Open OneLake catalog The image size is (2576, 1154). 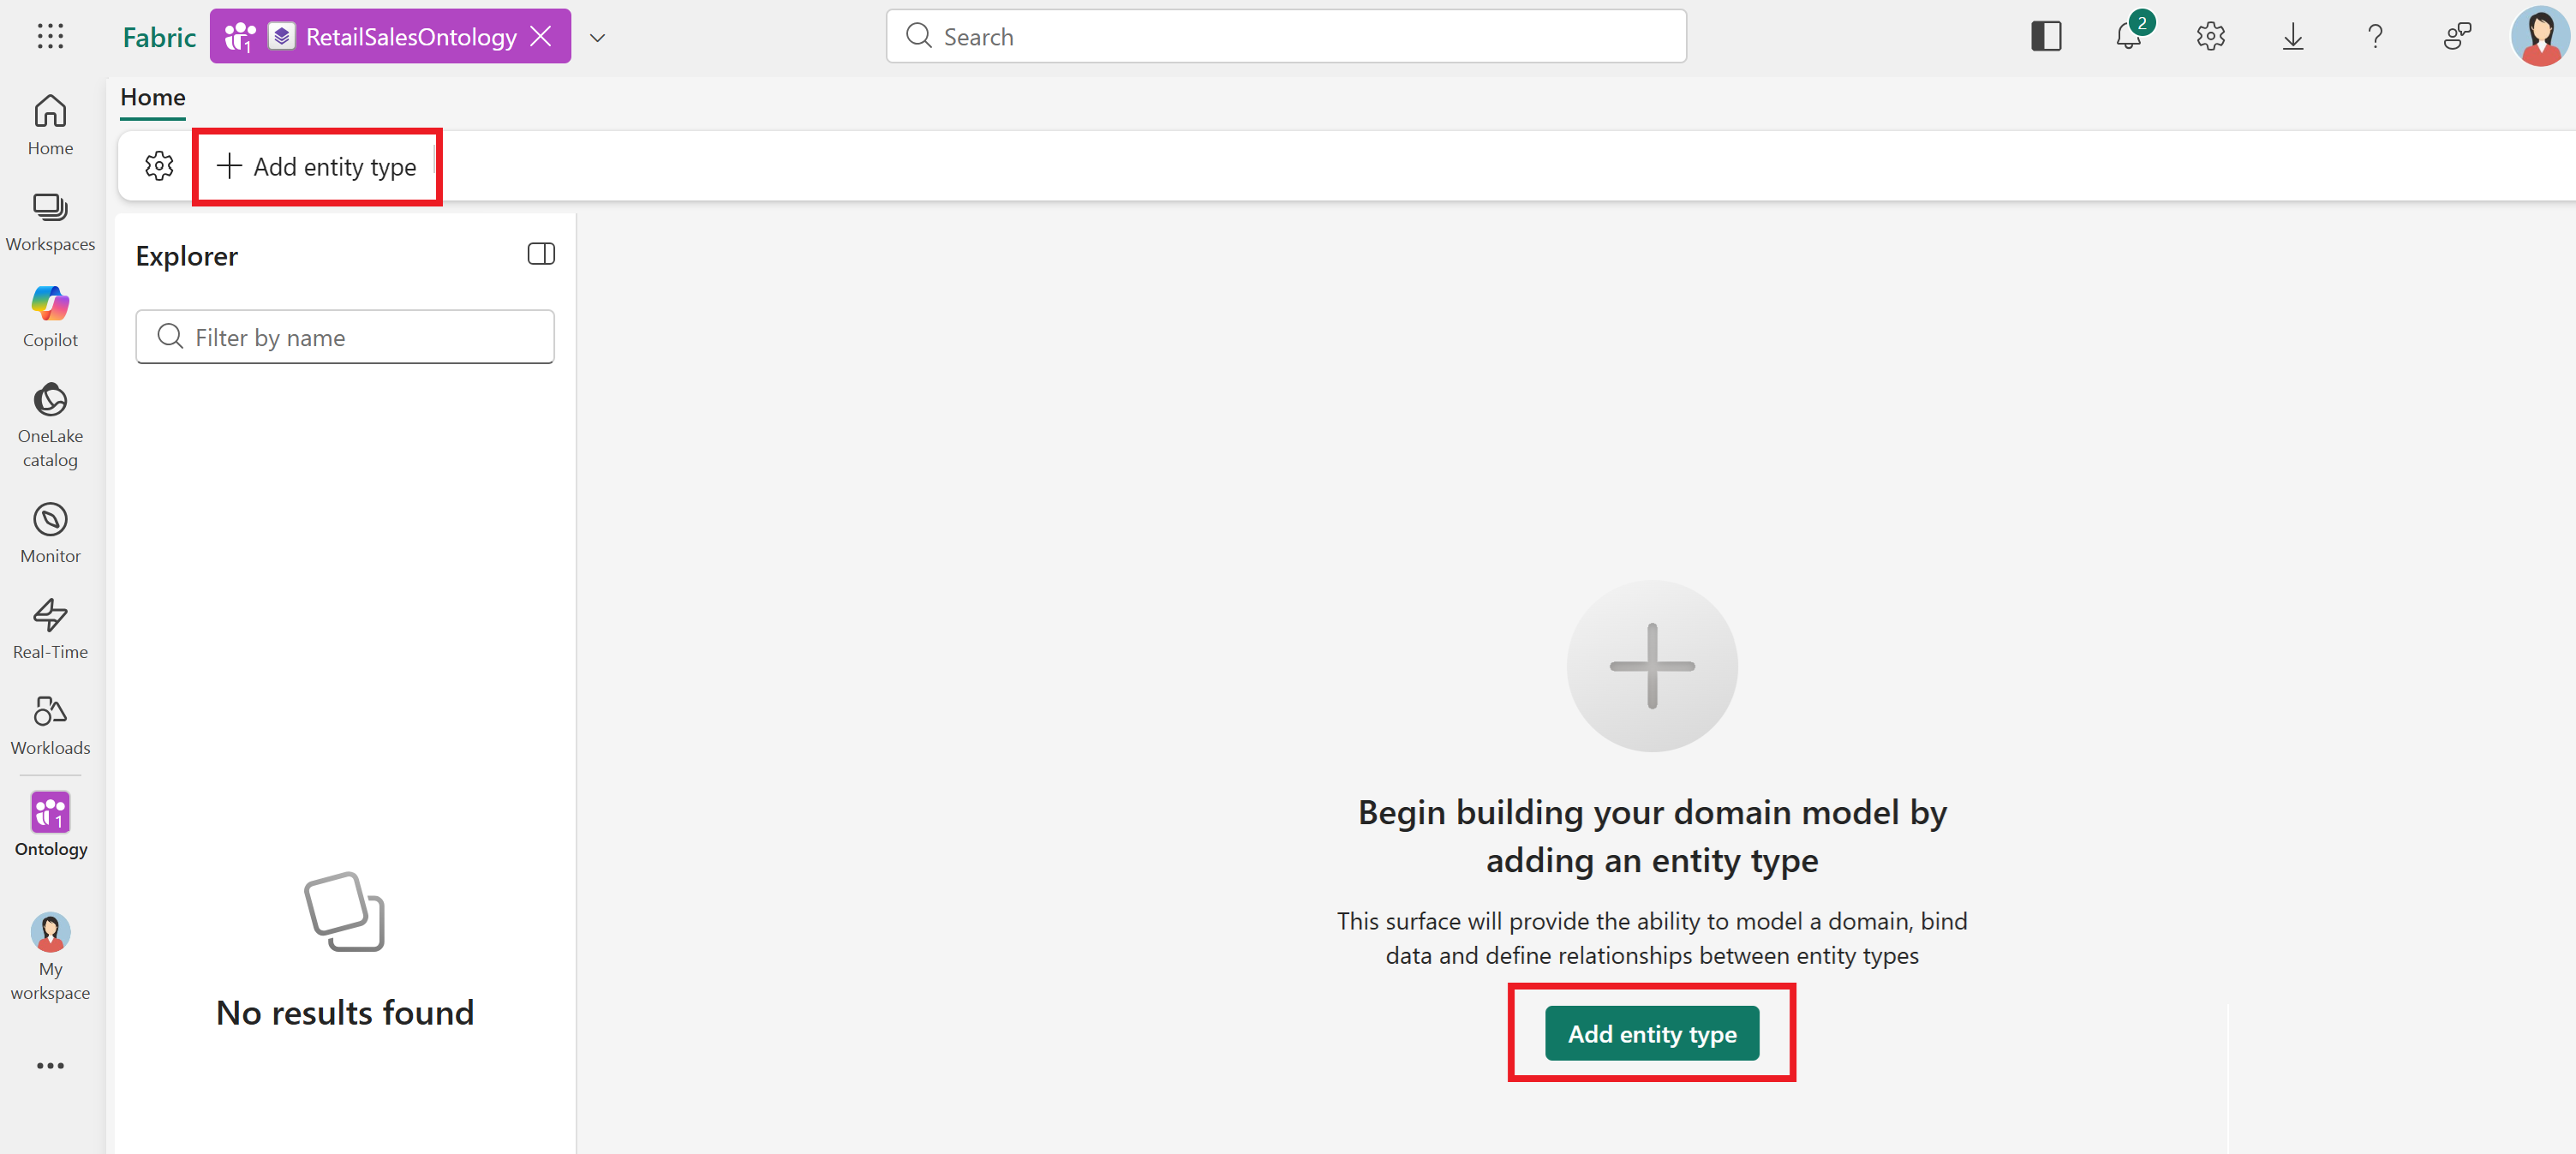pyautogui.click(x=50, y=425)
